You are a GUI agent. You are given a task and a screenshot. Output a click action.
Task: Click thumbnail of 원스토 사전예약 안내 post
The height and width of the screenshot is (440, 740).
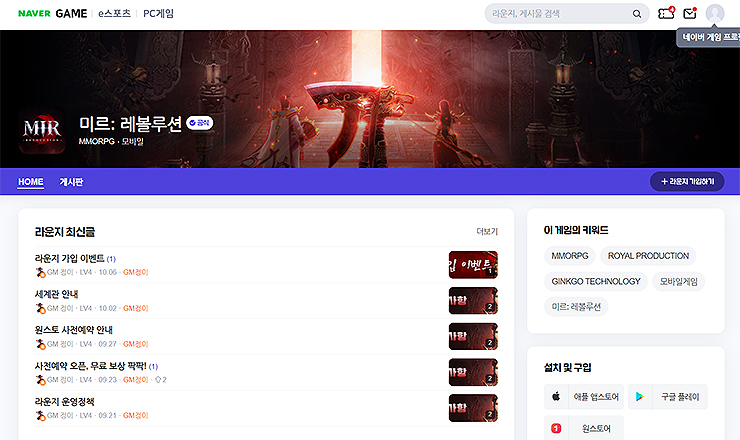click(x=473, y=337)
